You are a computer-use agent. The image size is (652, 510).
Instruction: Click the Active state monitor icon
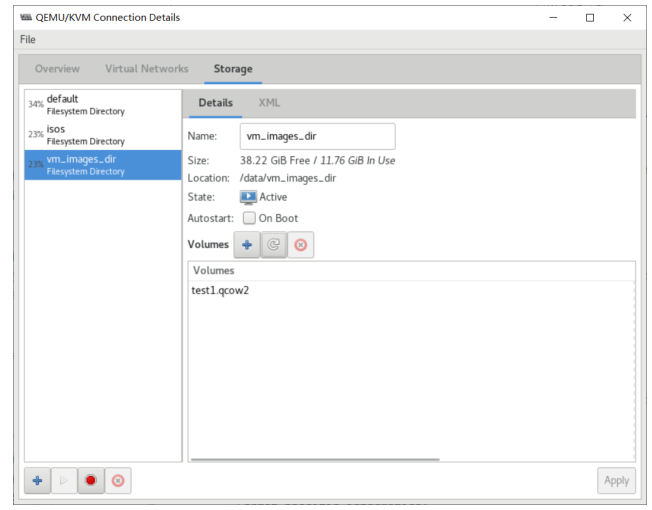tap(248, 197)
